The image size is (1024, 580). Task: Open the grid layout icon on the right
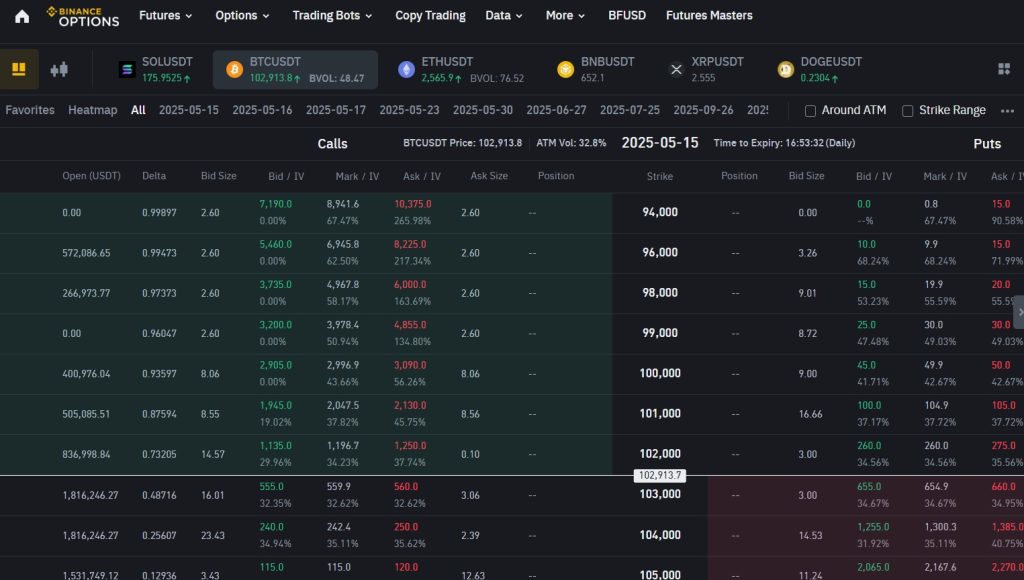1003,68
